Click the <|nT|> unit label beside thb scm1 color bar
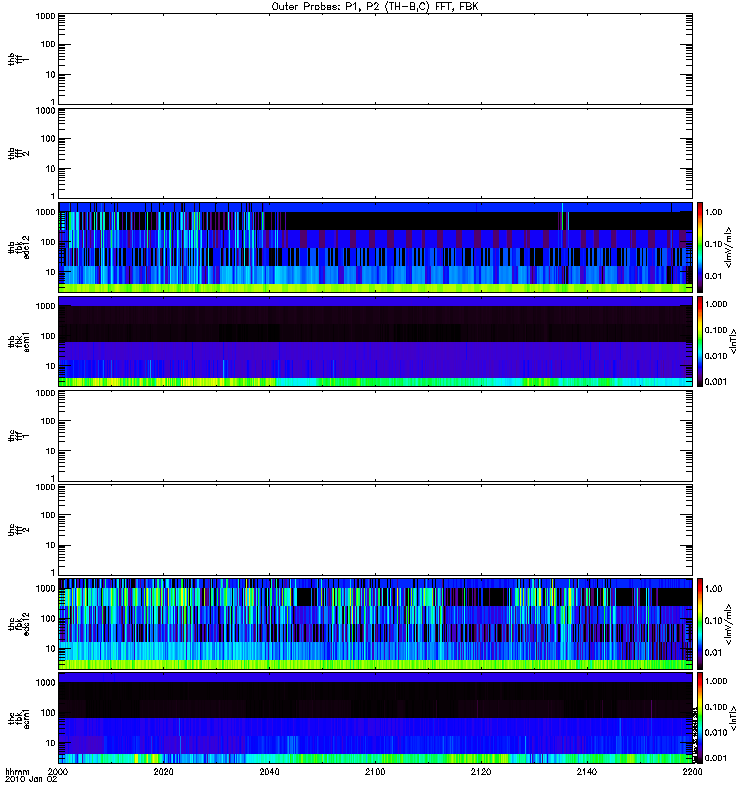The image size is (750, 800). pyautogui.click(x=734, y=342)
